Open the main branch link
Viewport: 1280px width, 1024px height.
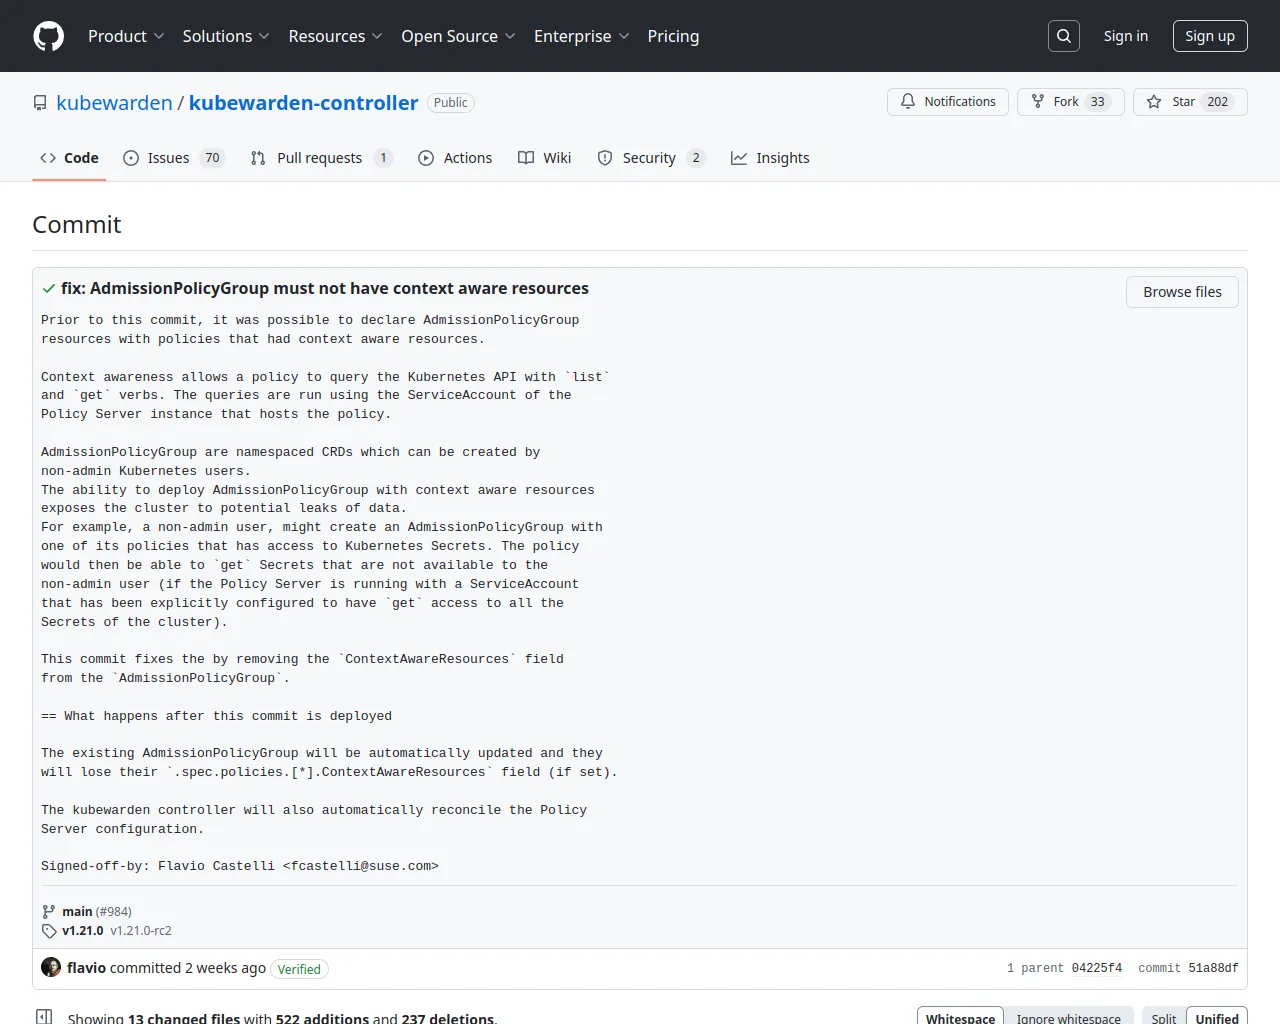[x=77, y=912]
